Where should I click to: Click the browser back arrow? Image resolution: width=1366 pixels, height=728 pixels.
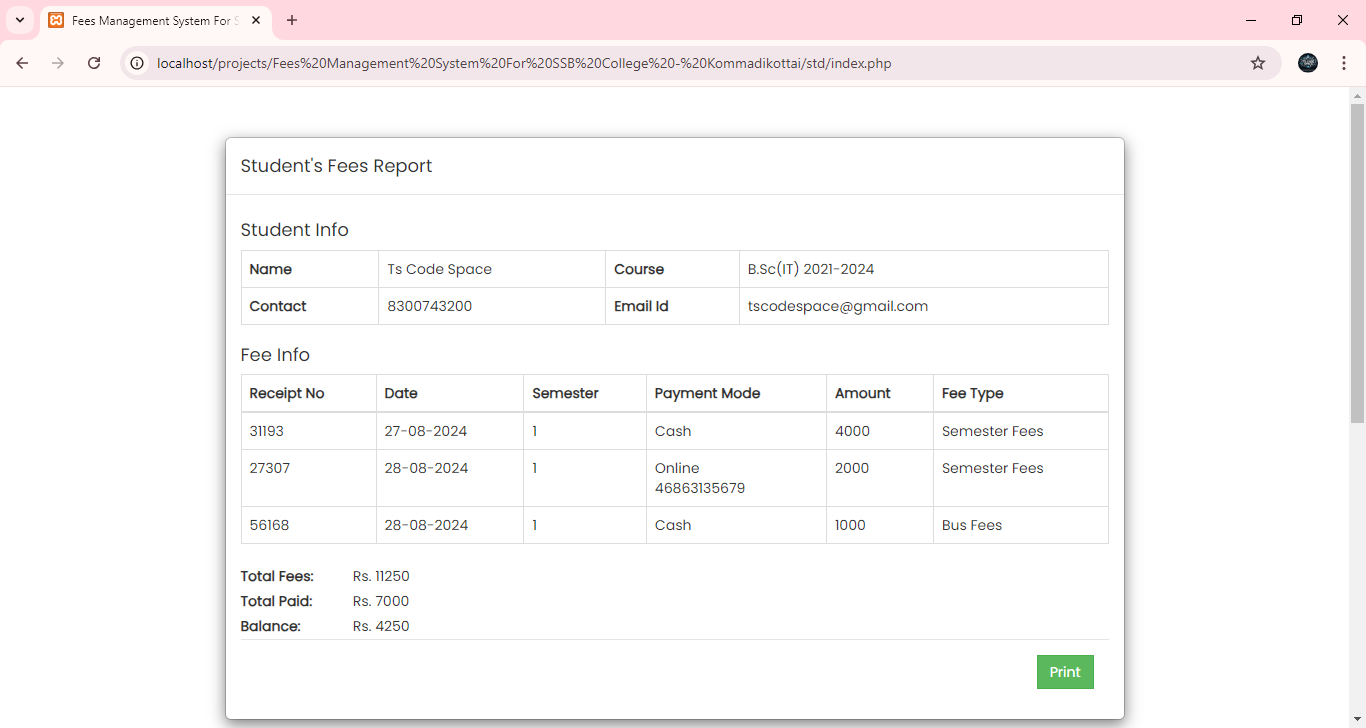pos(22,63)
